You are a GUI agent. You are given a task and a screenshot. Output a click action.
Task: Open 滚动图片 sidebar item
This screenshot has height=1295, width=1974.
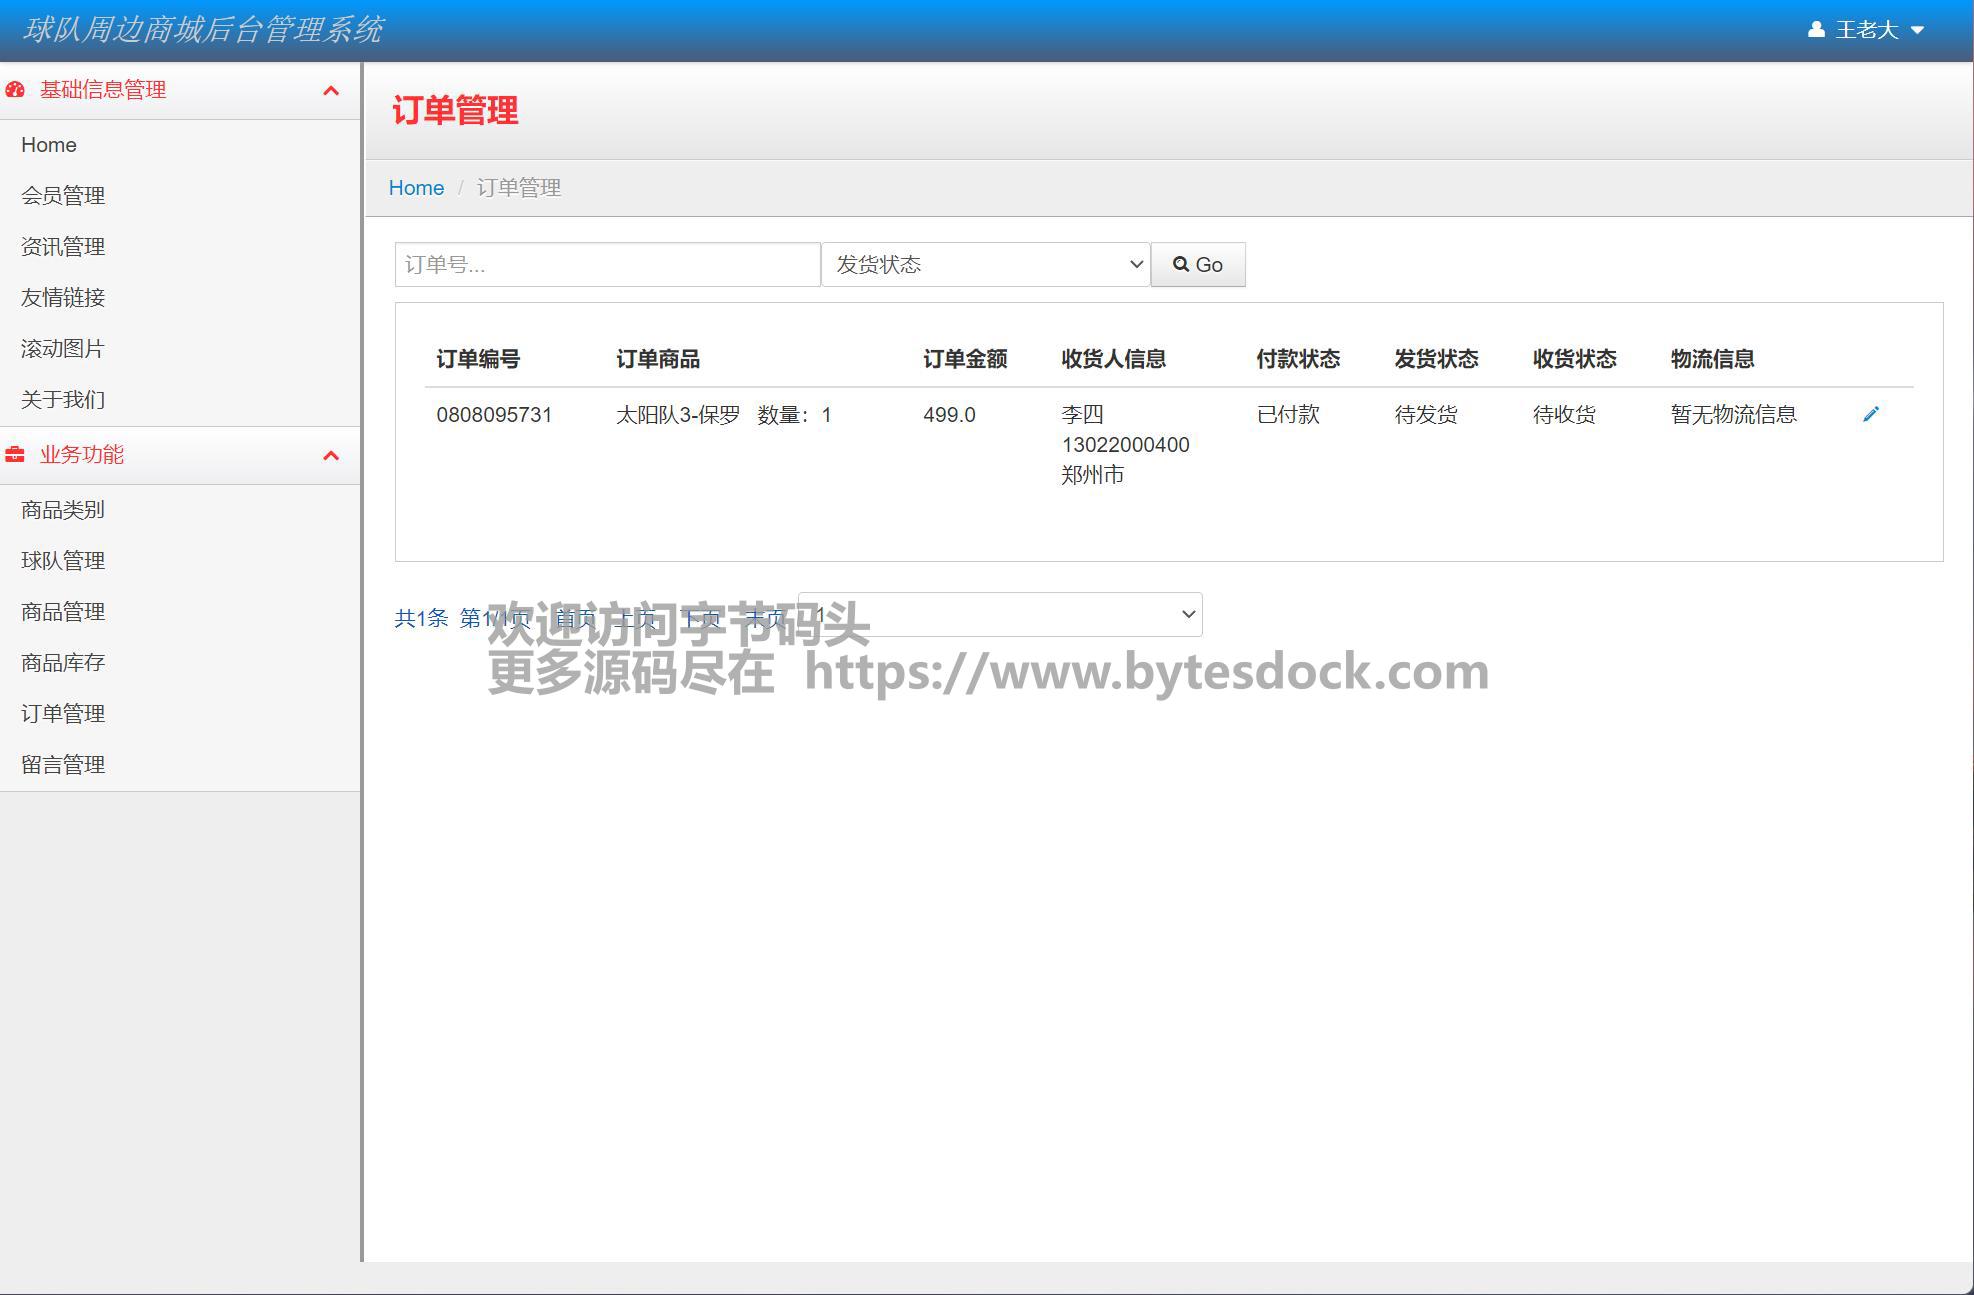(63, 349)
